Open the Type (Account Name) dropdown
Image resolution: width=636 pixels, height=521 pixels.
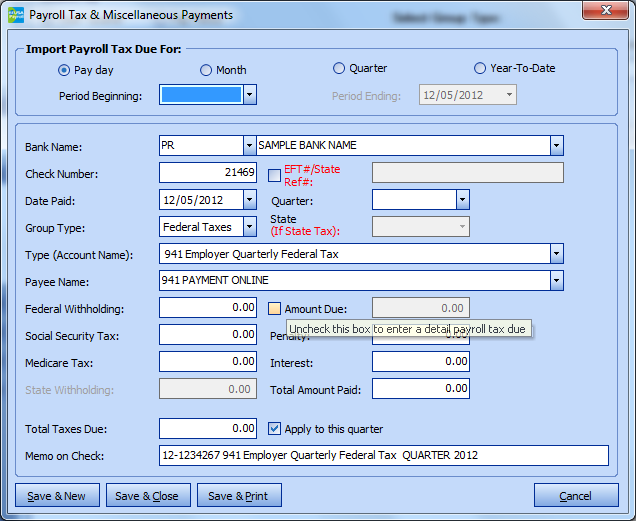(x=556, y=255)
